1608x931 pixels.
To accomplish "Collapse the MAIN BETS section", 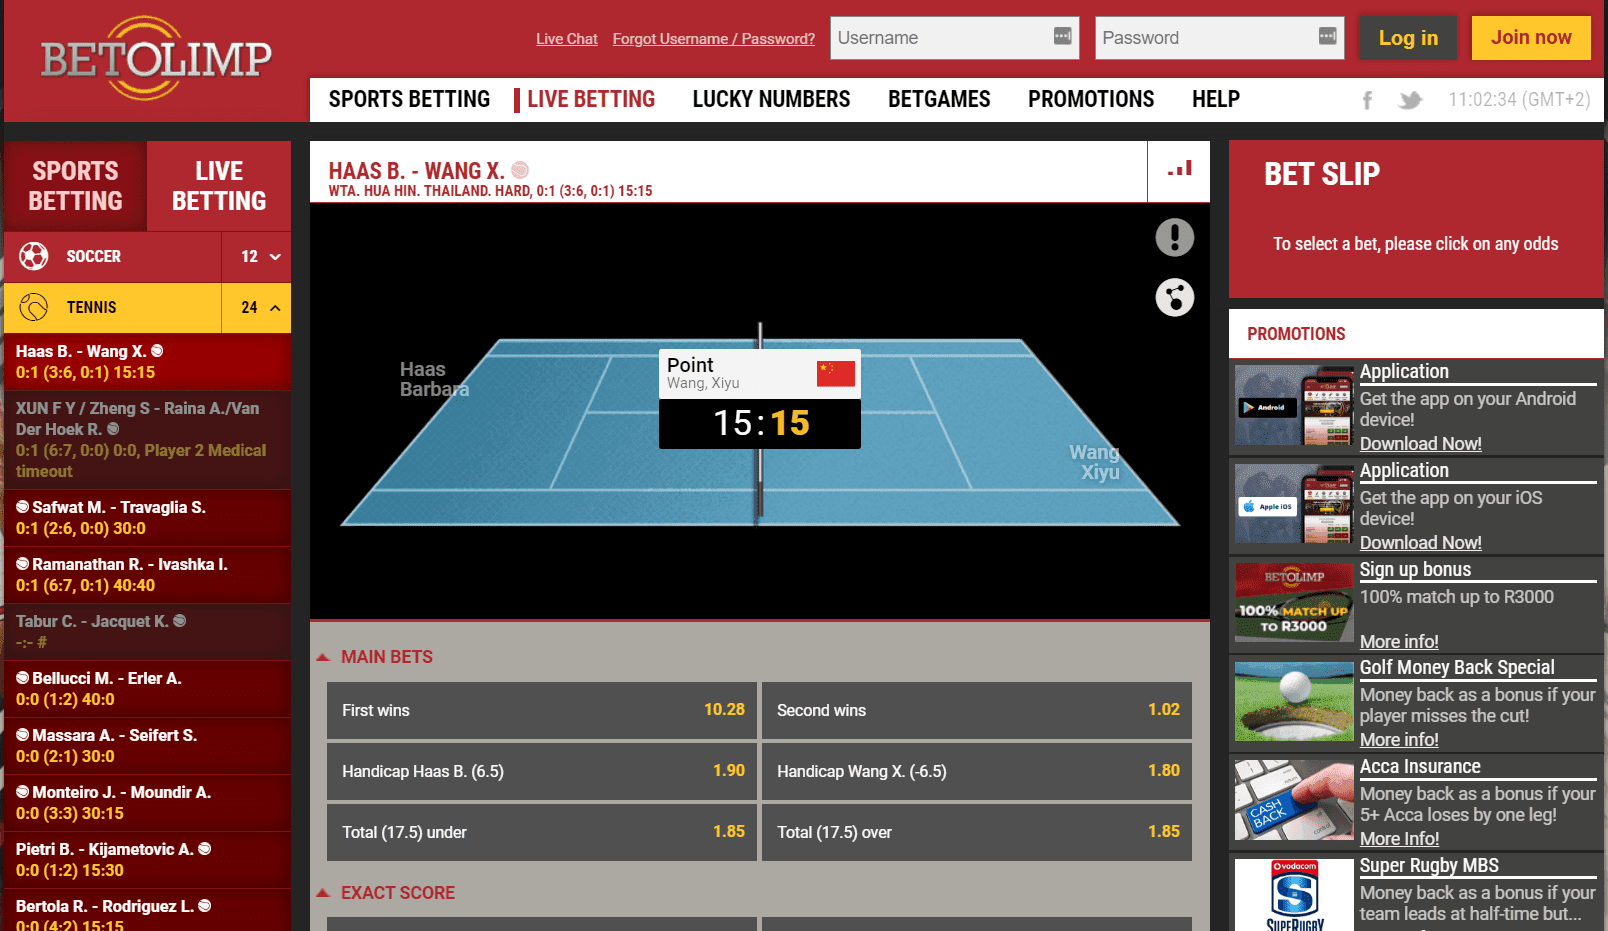I will click(323, 657).
